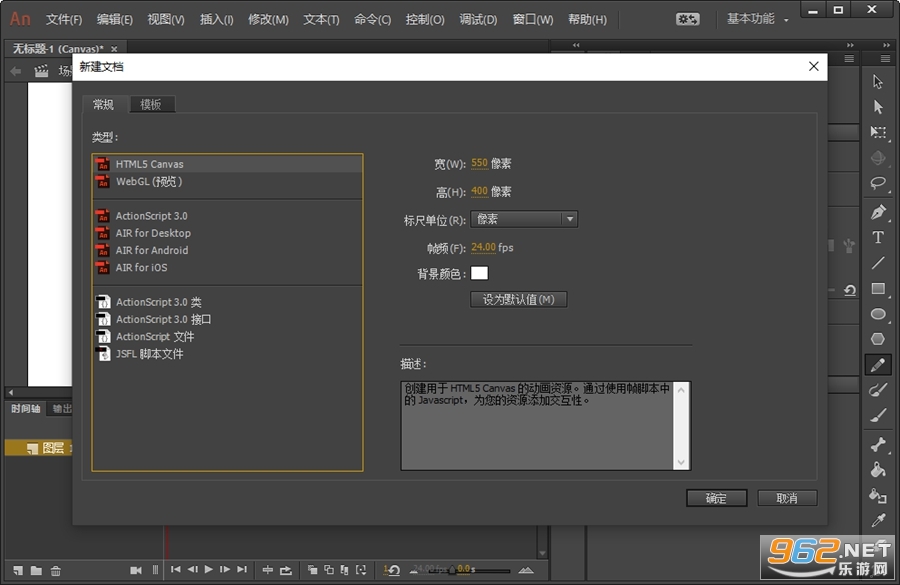Choose the Subselection tool
Image resolution: width=900 pixels, height=585 pixels.
878,107
